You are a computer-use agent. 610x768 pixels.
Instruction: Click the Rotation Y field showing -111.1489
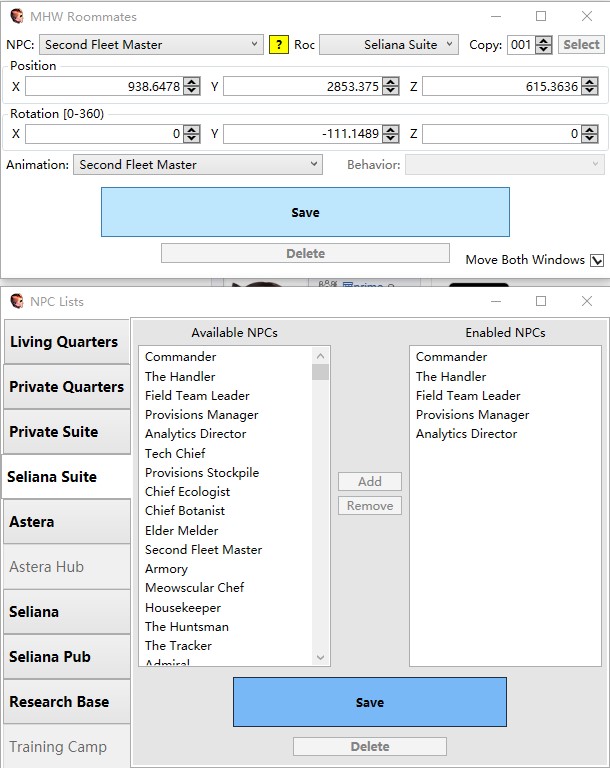[303, 134]
